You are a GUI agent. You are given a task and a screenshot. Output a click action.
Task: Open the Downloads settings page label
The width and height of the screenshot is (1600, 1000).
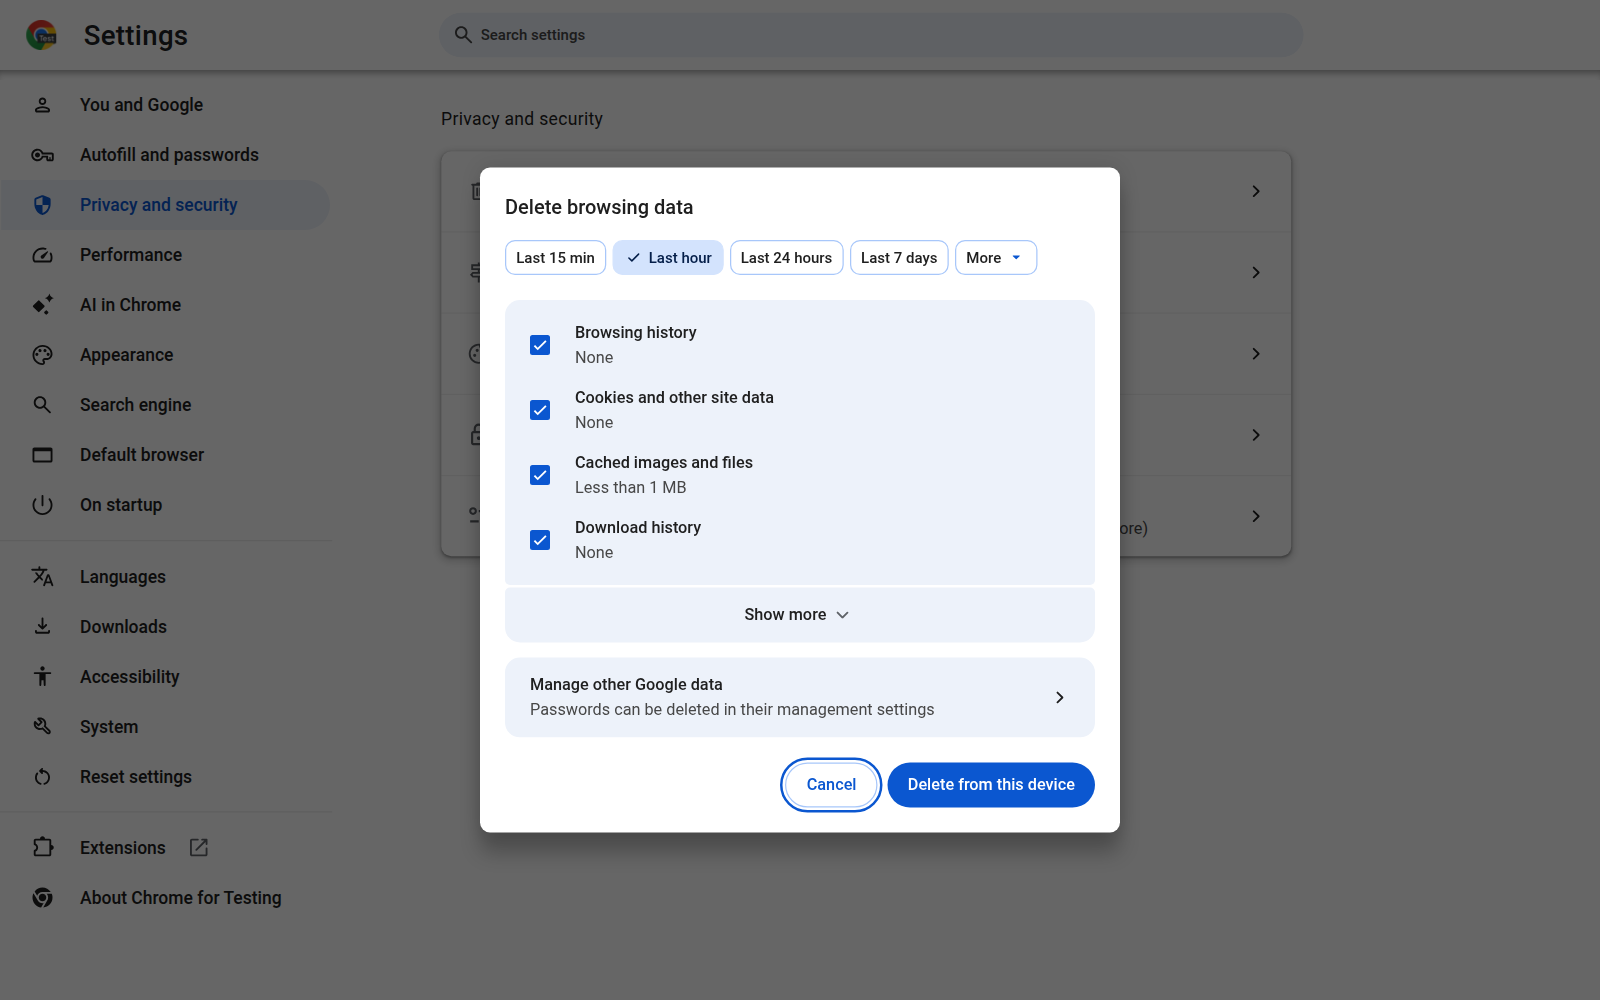pos(123,627)
